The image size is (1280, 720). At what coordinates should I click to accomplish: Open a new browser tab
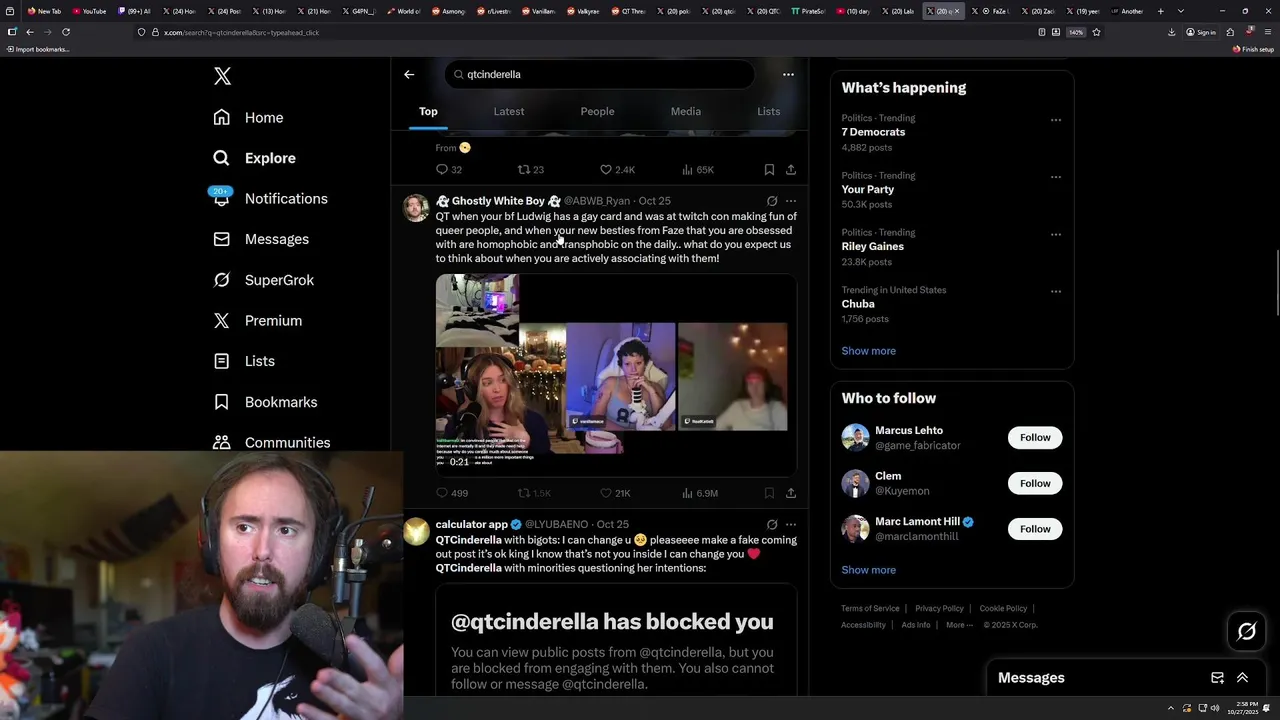[1160, 11]
